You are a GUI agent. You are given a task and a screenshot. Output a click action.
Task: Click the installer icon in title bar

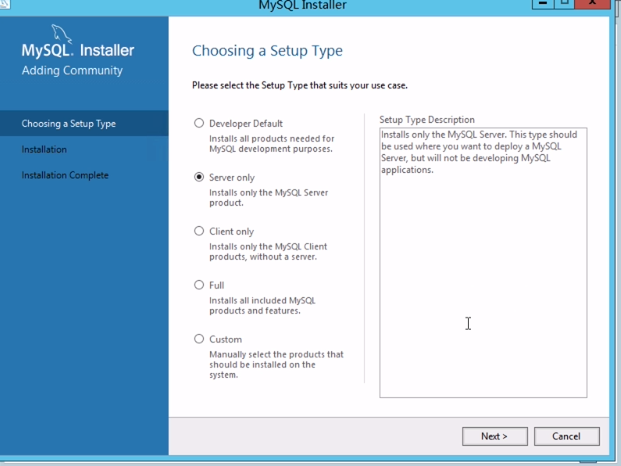[4, 4]
